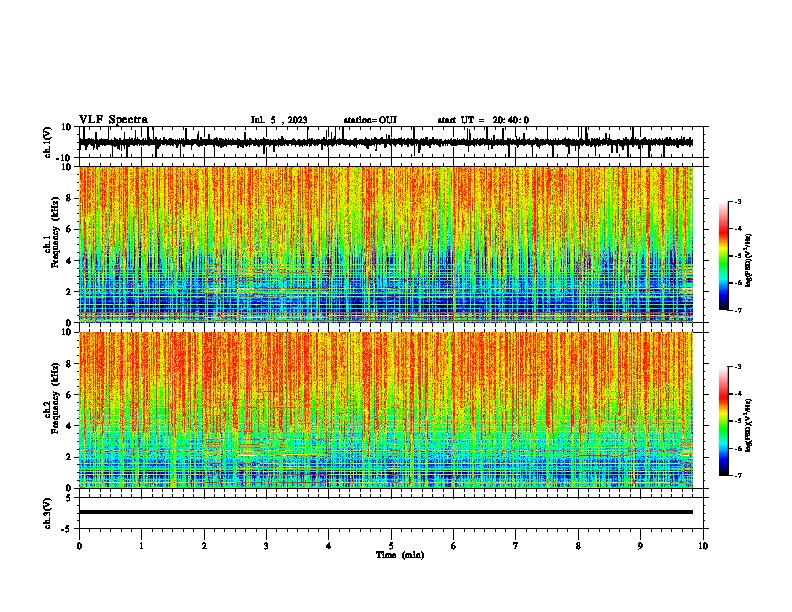This screenshot has width=792, height=612.
Task: Click the ch.1 voltage waveform trace
Action: tap(386, 142)
